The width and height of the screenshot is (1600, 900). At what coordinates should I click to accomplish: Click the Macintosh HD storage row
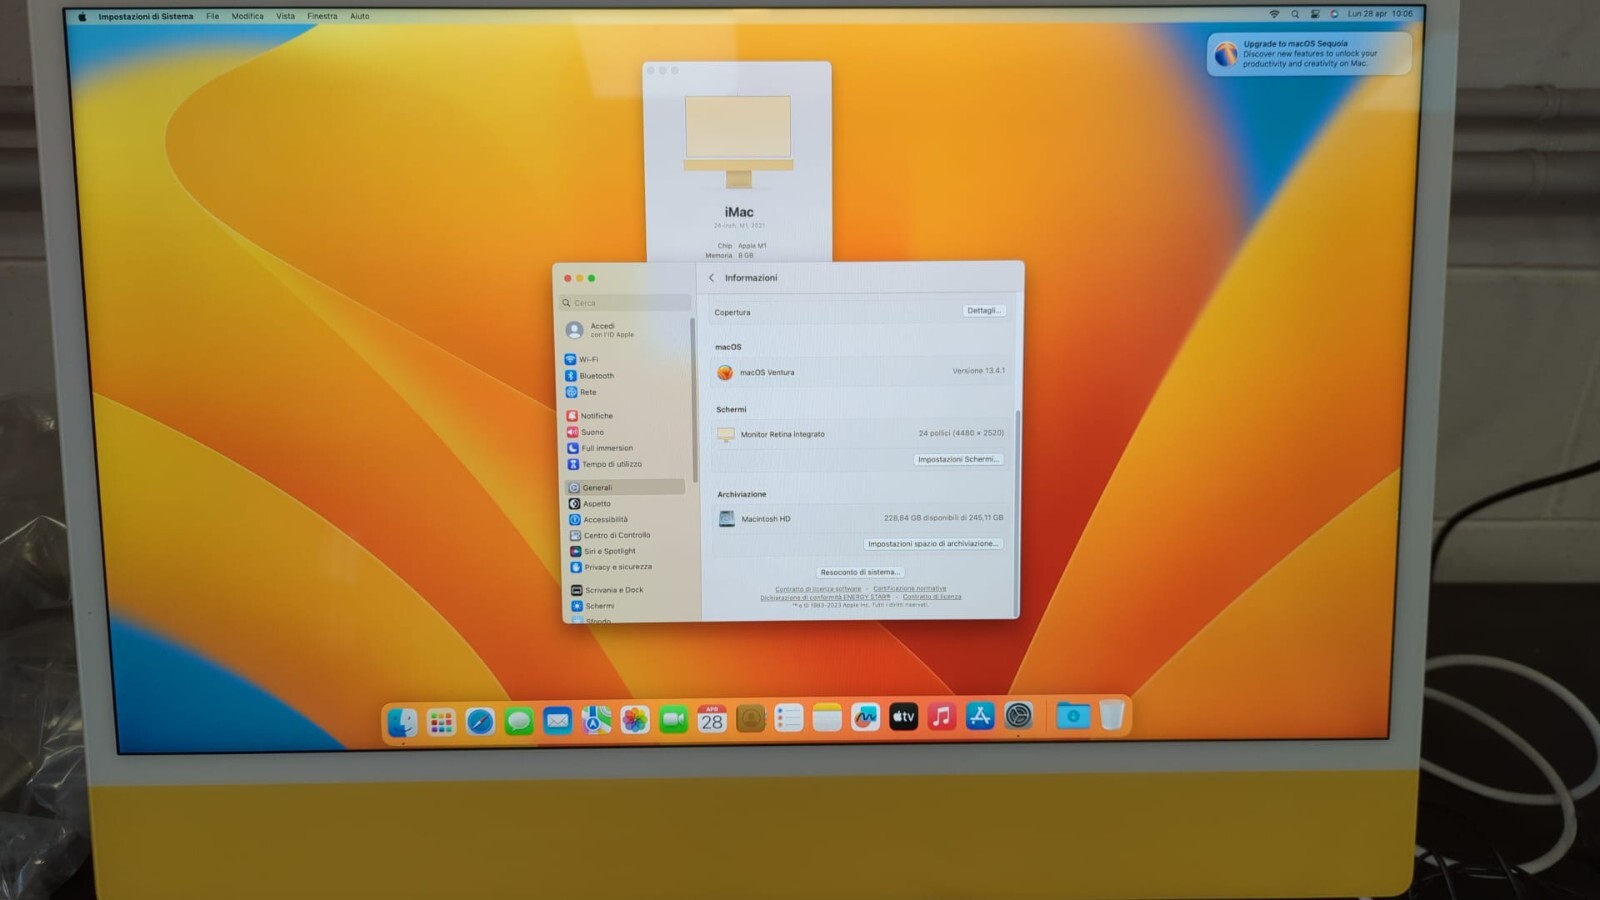(862, 518)
